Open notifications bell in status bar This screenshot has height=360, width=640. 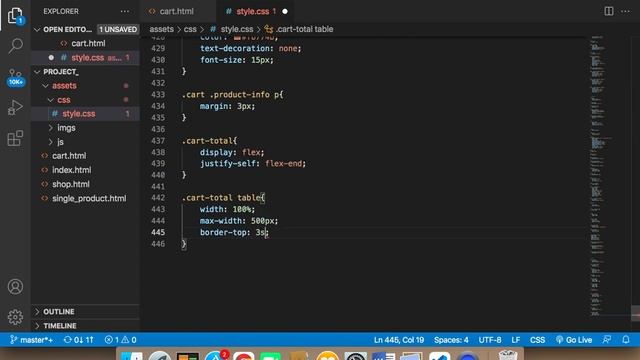pos(626,340)
